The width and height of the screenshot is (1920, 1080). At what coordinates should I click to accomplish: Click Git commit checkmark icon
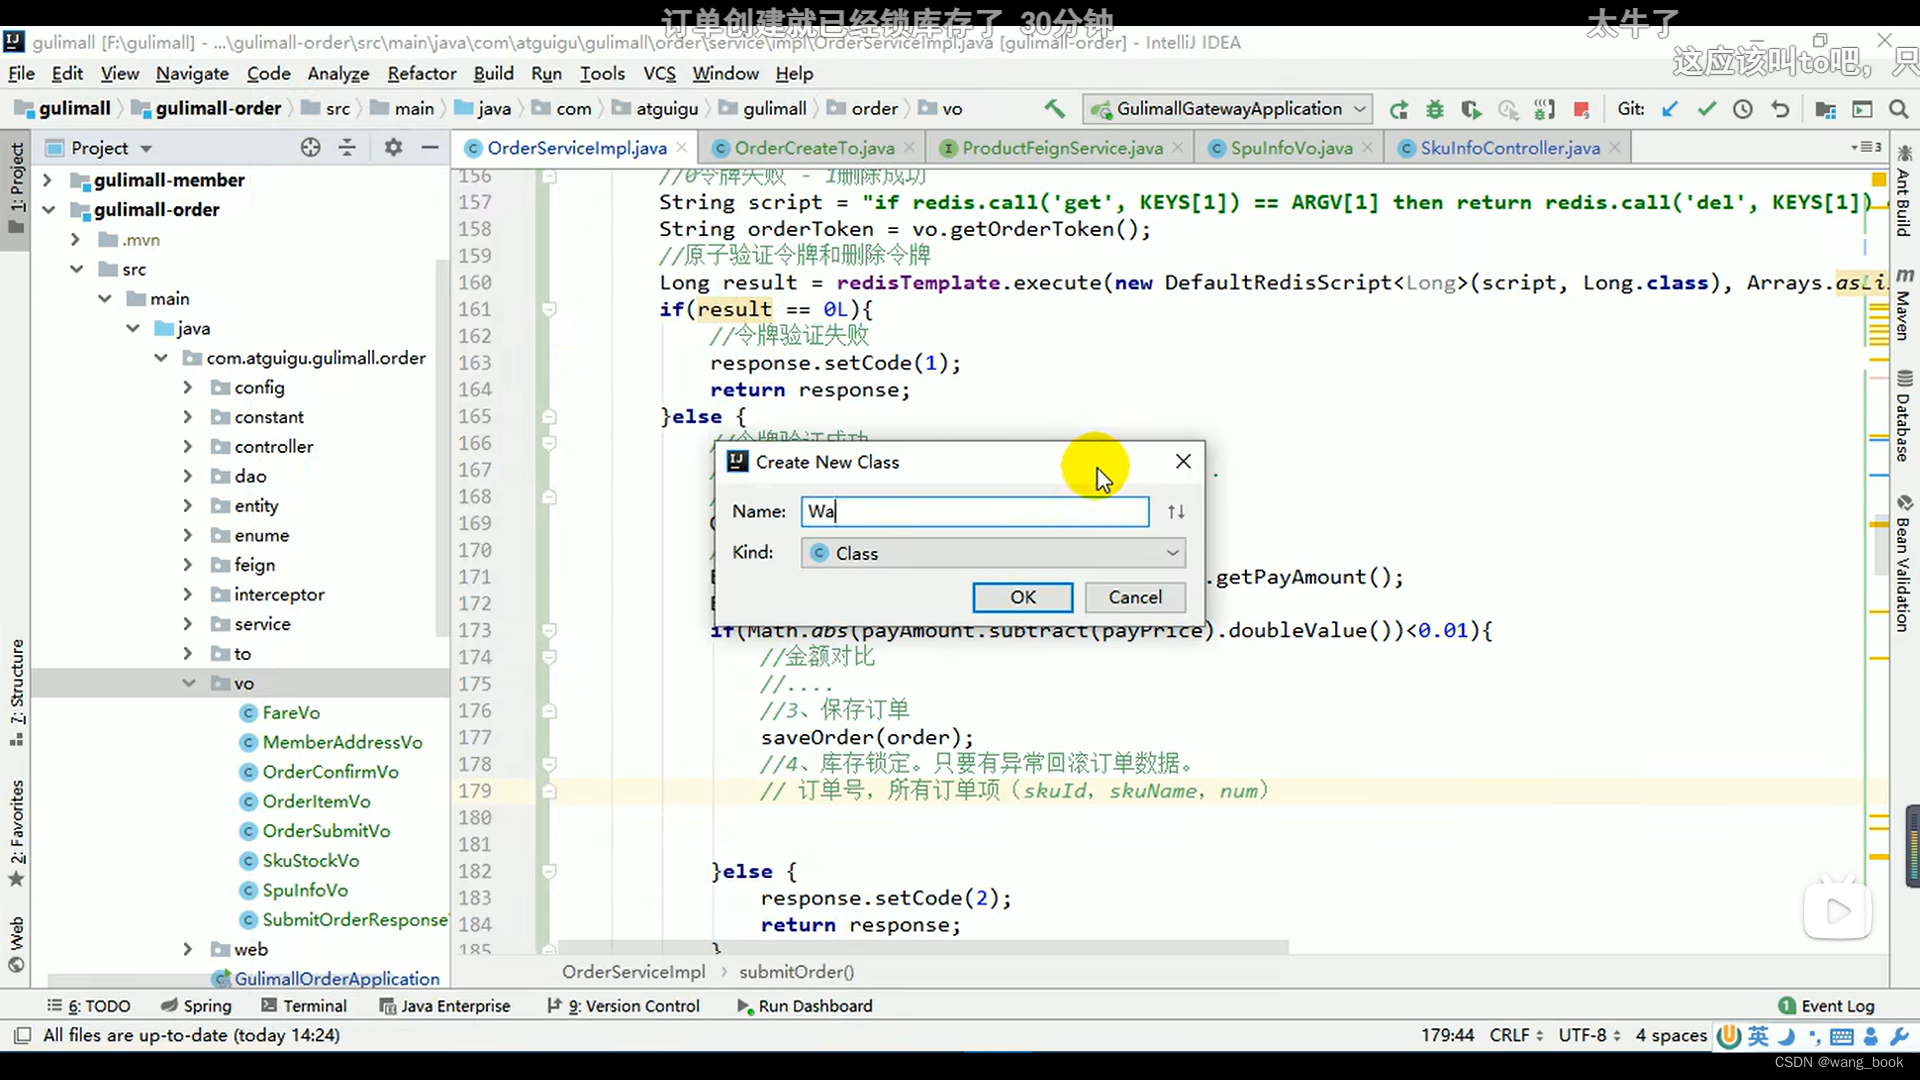[1706, 109]
